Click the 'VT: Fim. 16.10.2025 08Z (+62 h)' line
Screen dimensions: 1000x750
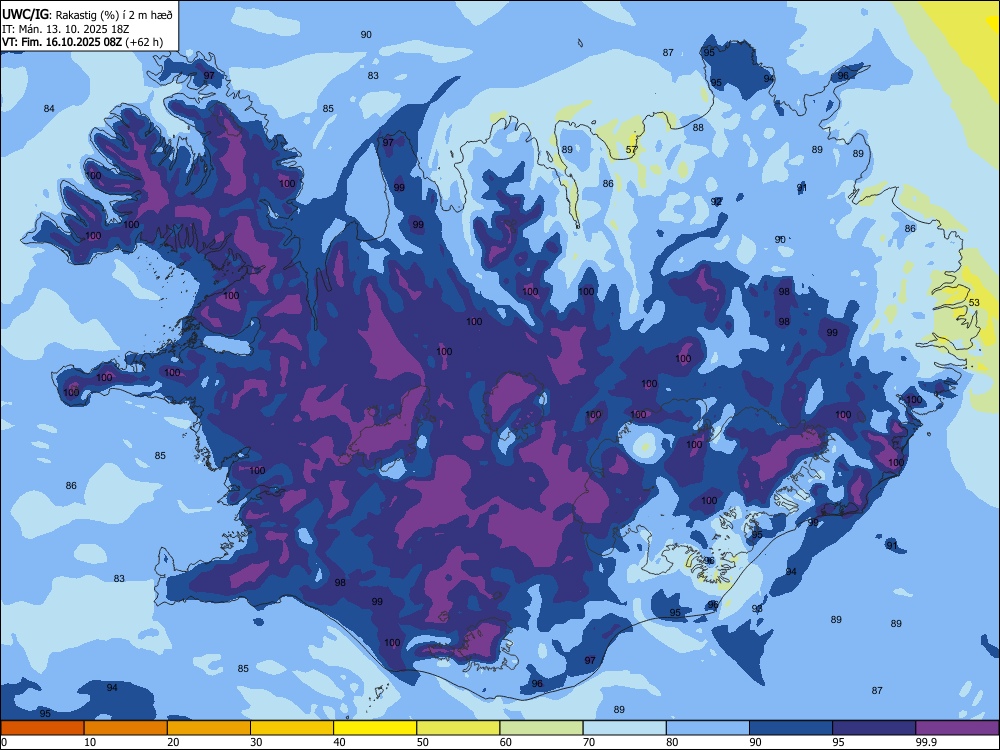(82, 42)
